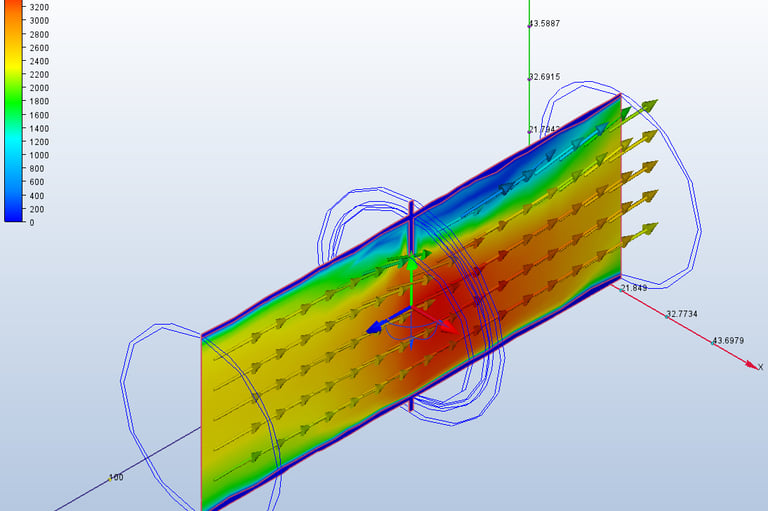Click legend value 2200
This screenshot has height=511, width=768.
[39, 74]
